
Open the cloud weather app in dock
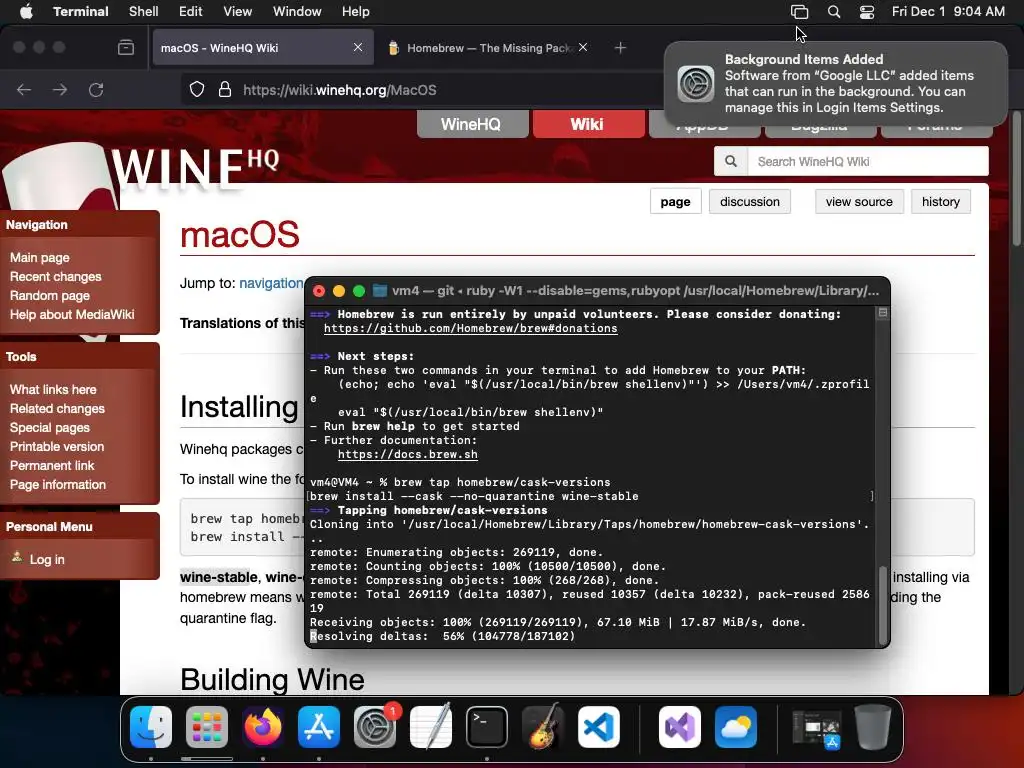click(736, 727)
